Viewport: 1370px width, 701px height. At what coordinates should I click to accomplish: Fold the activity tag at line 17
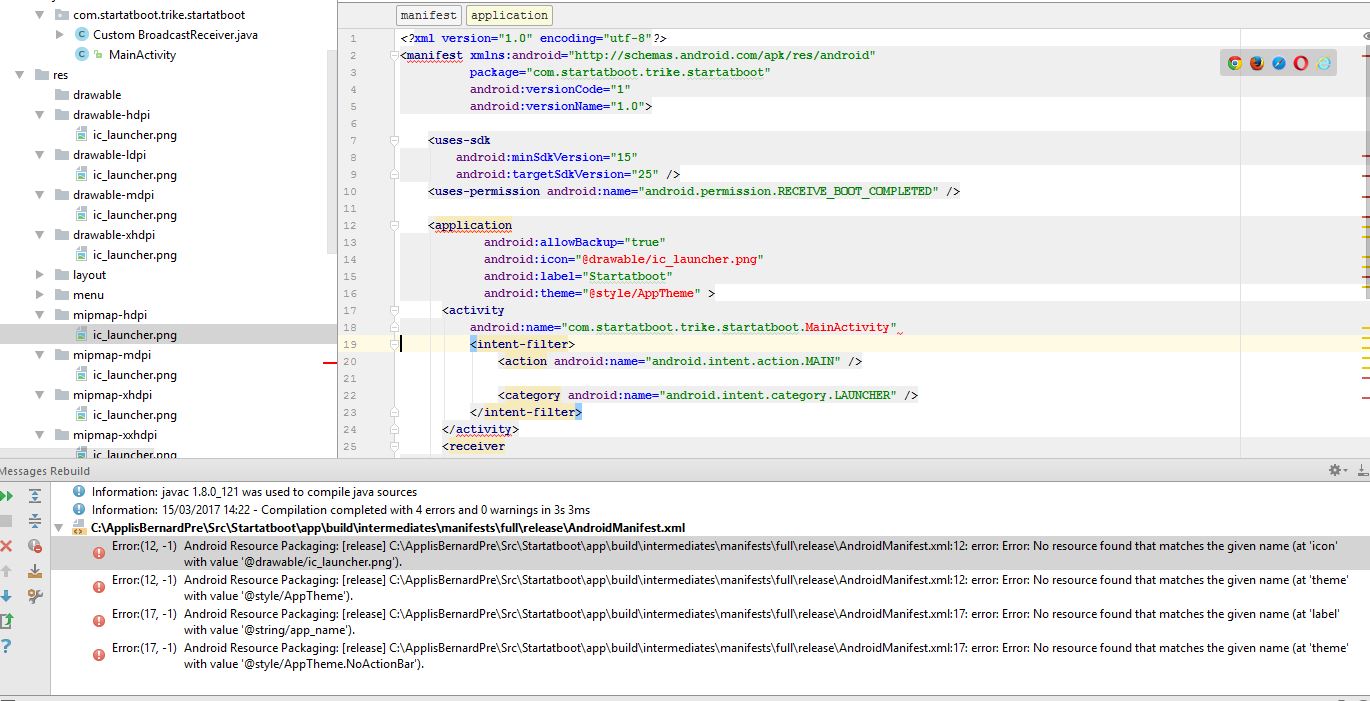(x=395, y=310)
